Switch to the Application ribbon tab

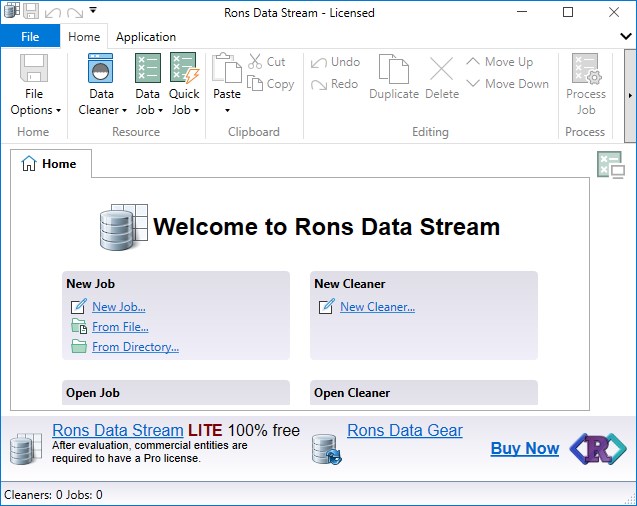tap(146, 37)
